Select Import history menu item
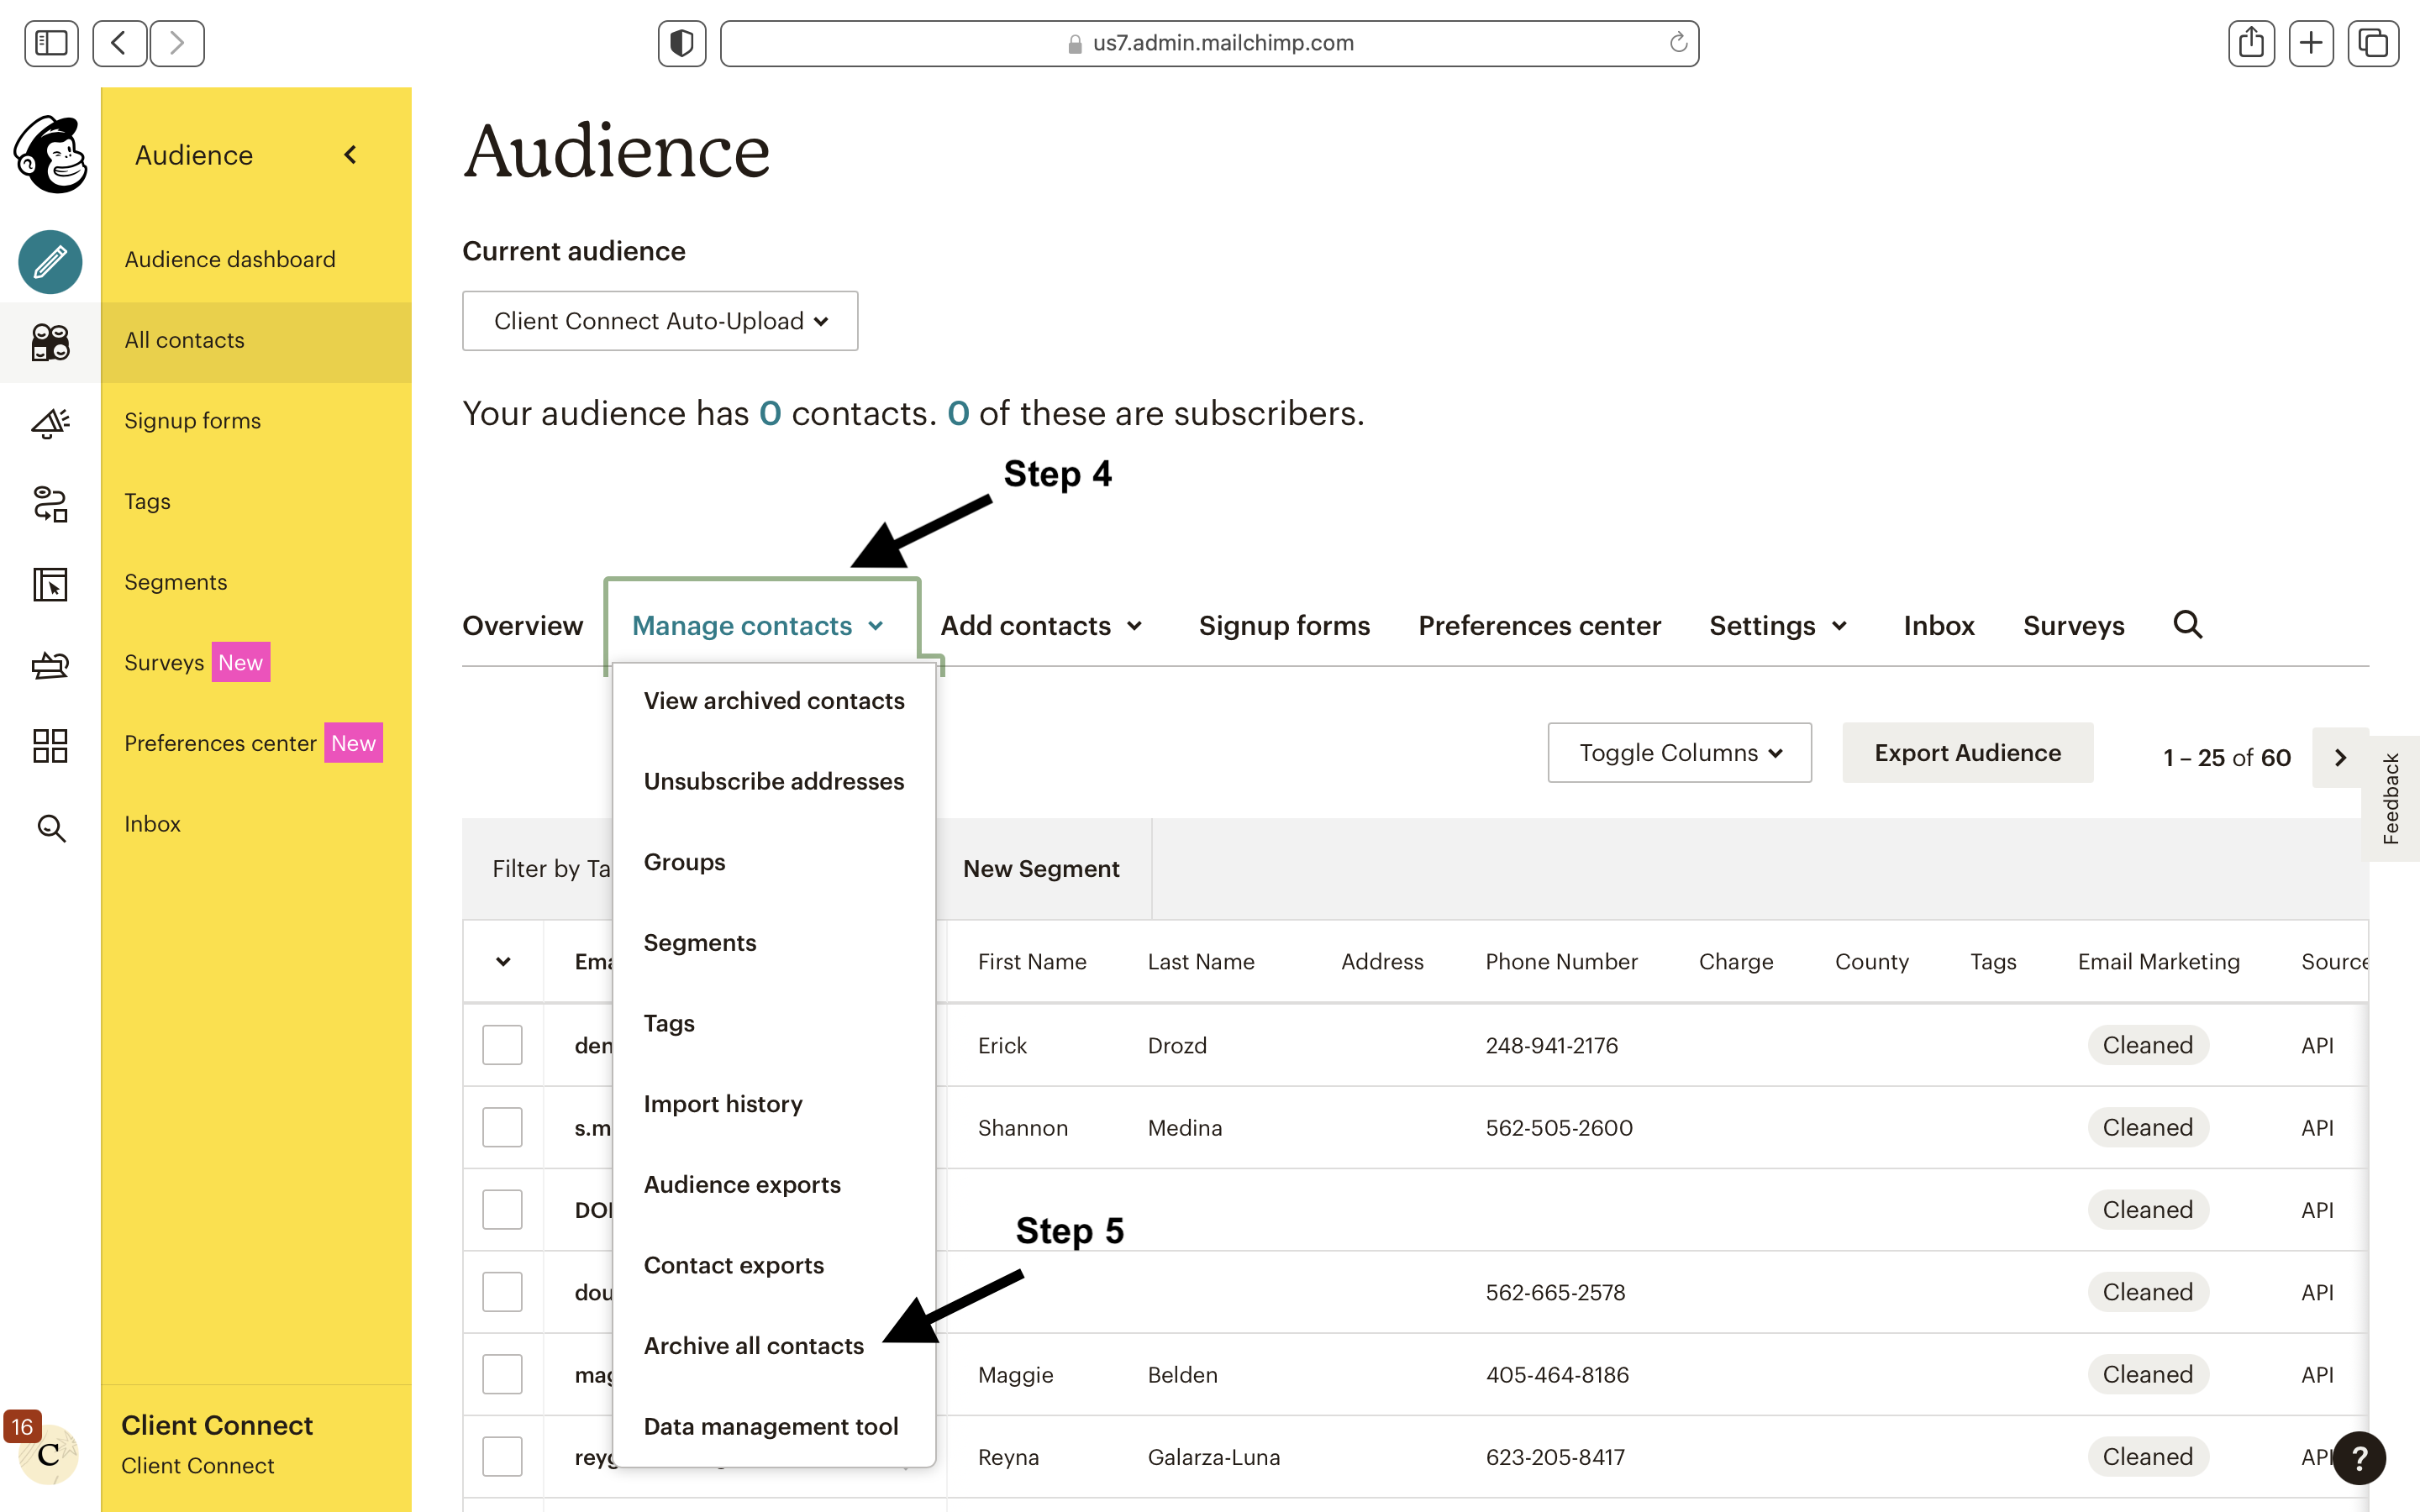The width and height of the screenshot is (2420, 1512). click(774, 1103)
